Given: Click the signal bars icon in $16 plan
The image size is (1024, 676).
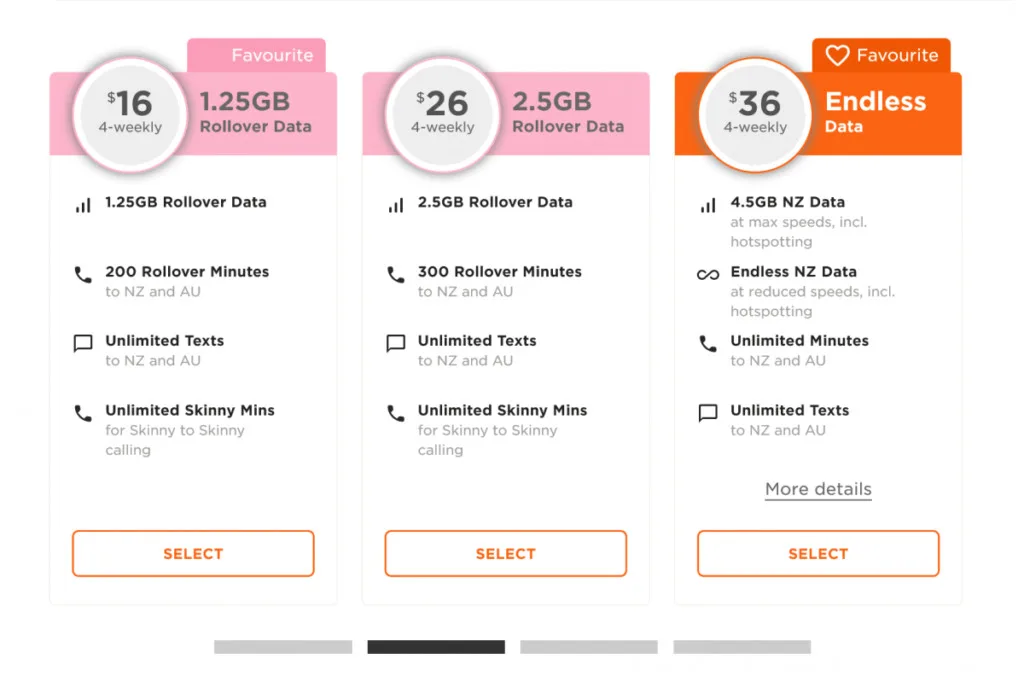Looking at the screenshot, I should 83,205.
